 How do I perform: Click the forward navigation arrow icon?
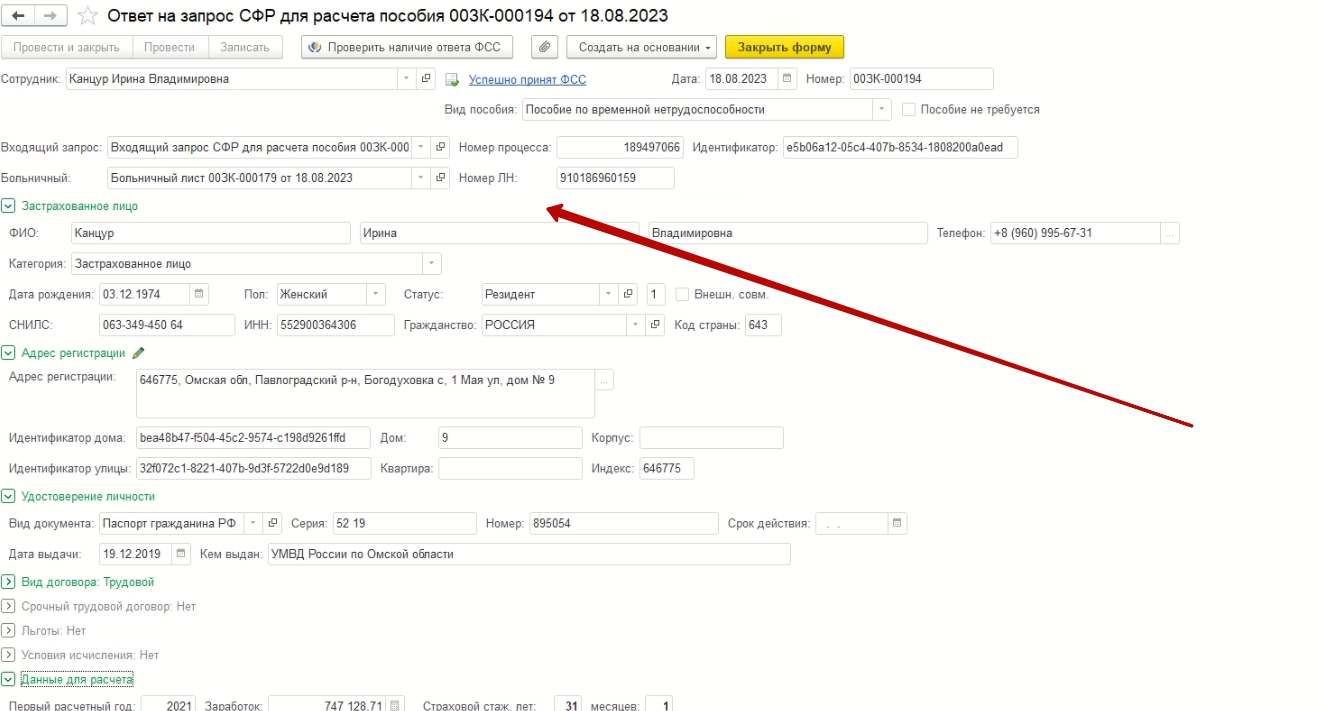(x=51, y=16)
